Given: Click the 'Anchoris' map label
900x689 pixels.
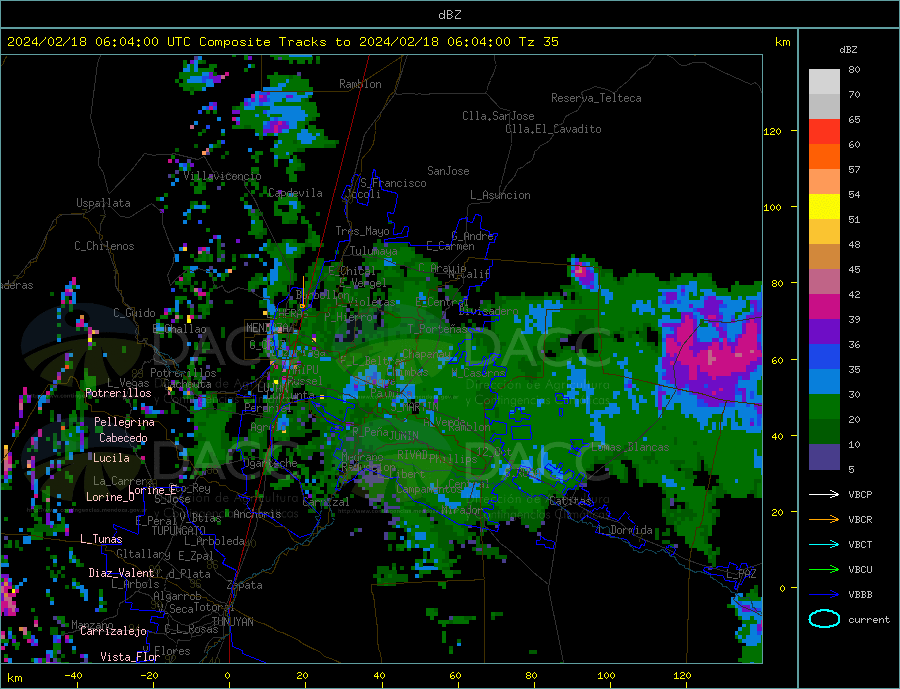Looking at the screenshot, I should point(257,514).
